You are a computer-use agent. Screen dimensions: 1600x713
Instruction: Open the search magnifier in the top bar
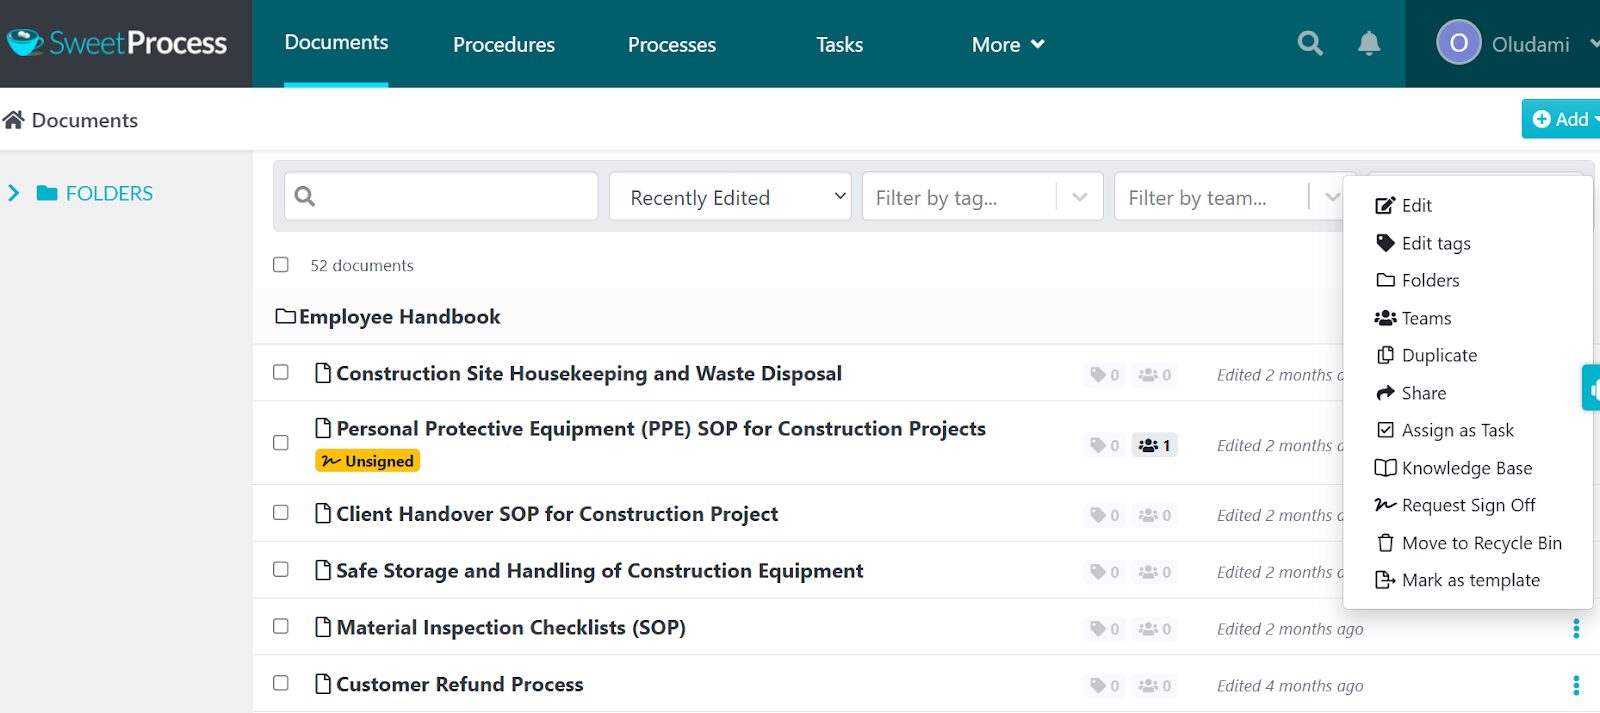point(1310,43)
